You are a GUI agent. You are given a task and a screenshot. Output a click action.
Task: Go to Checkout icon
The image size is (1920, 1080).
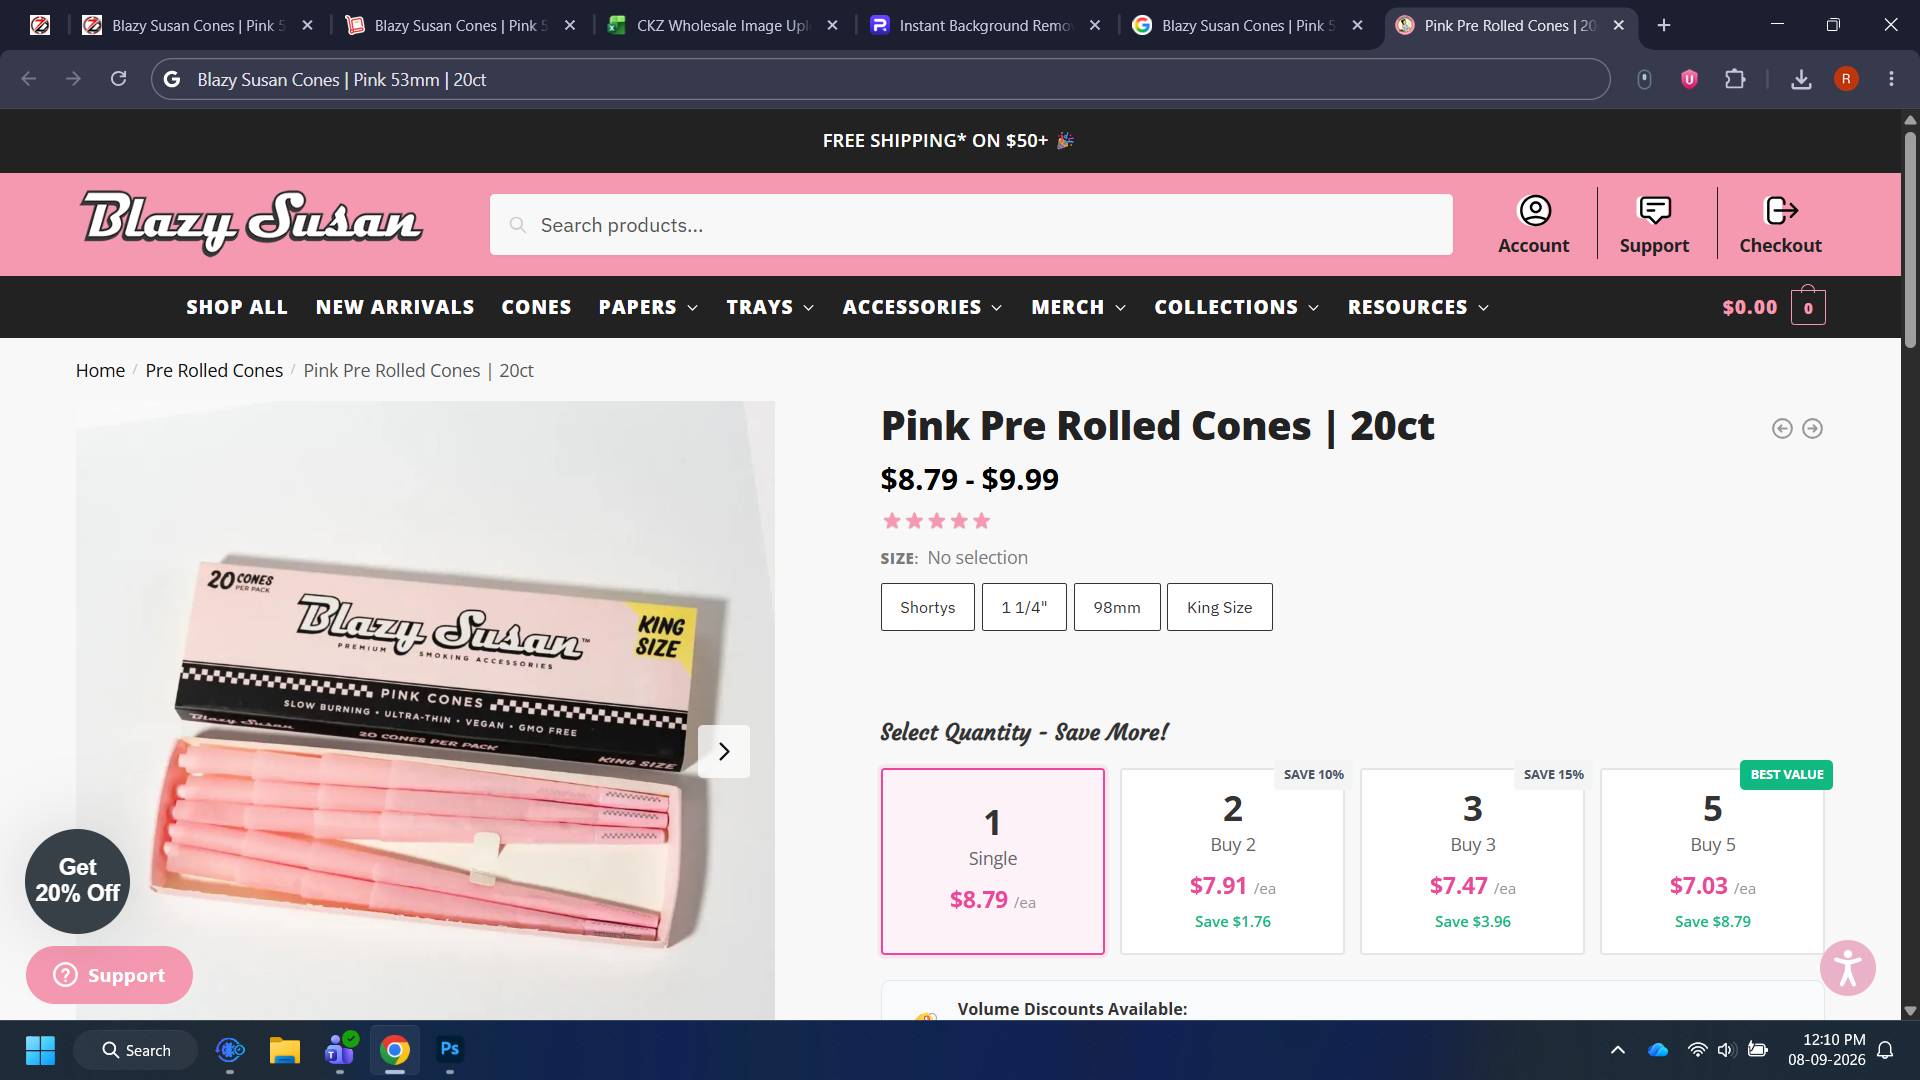pos(1780,211)
